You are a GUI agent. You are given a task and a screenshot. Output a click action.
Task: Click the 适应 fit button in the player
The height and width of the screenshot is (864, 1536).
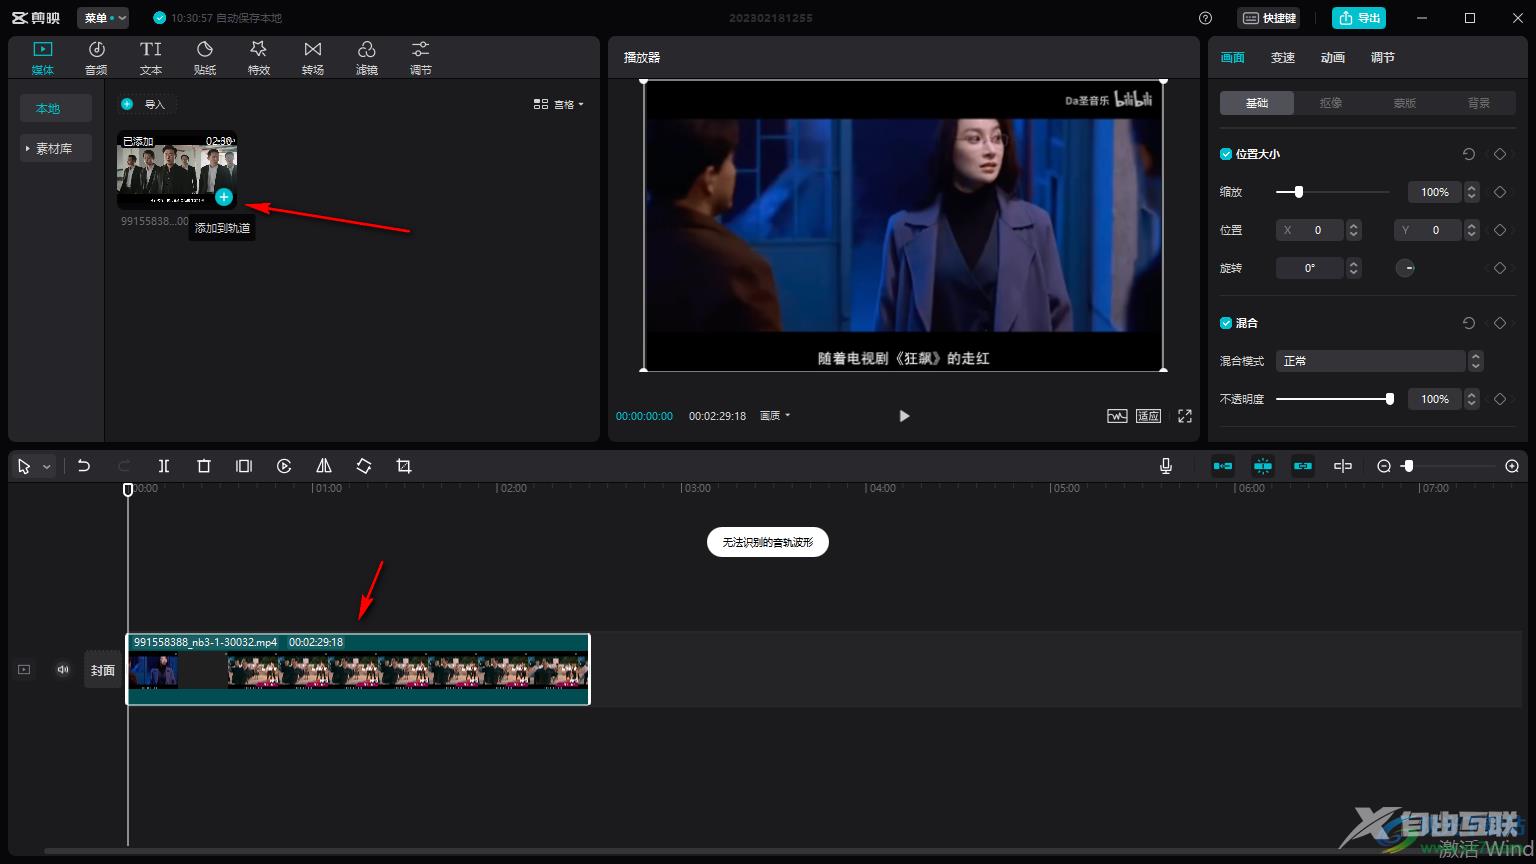coord(1148,416)
